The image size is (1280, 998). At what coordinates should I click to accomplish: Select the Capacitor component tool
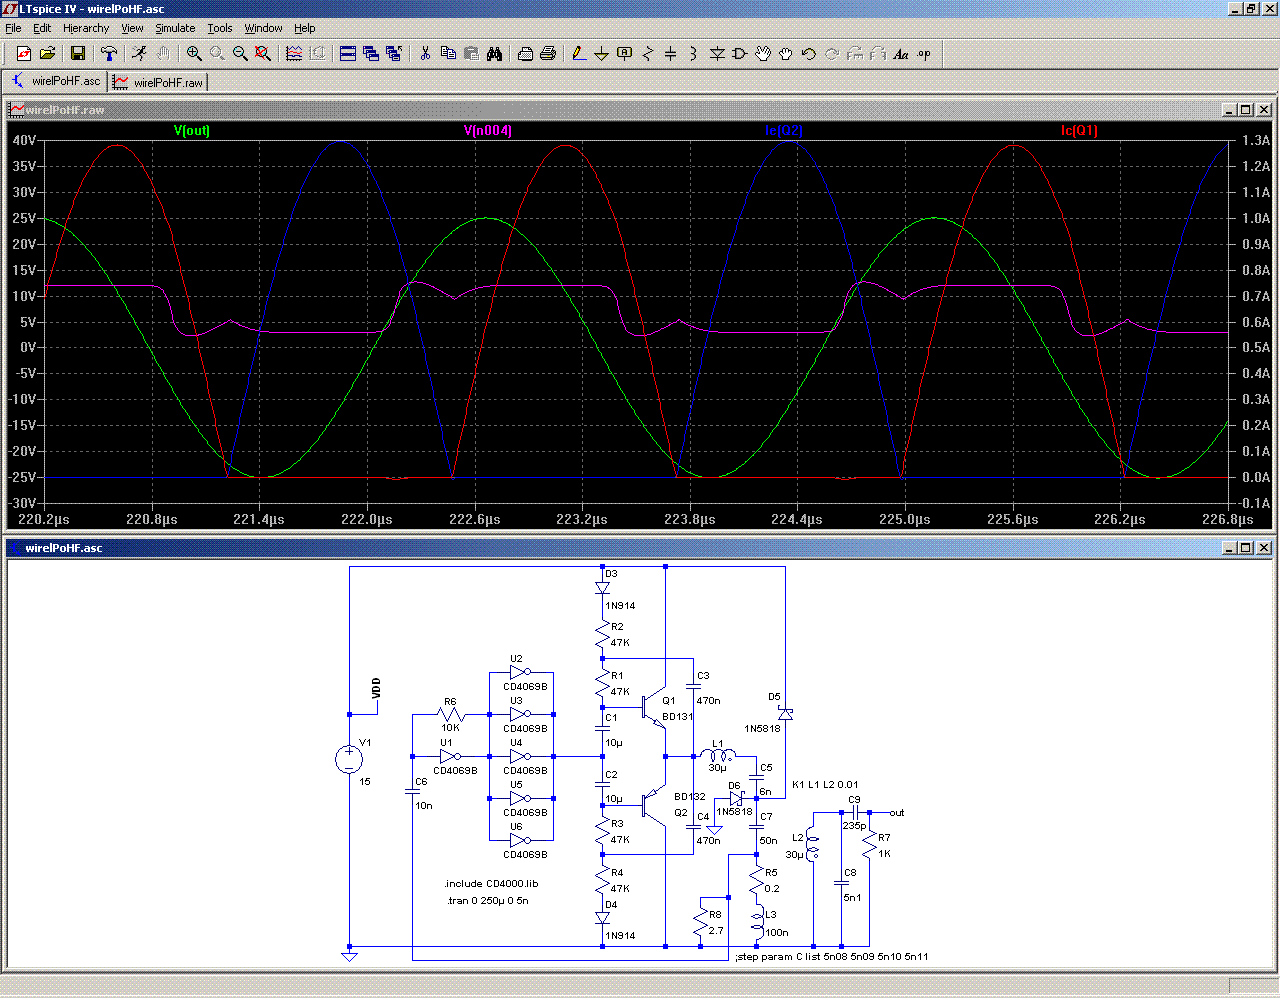(670, 54)
